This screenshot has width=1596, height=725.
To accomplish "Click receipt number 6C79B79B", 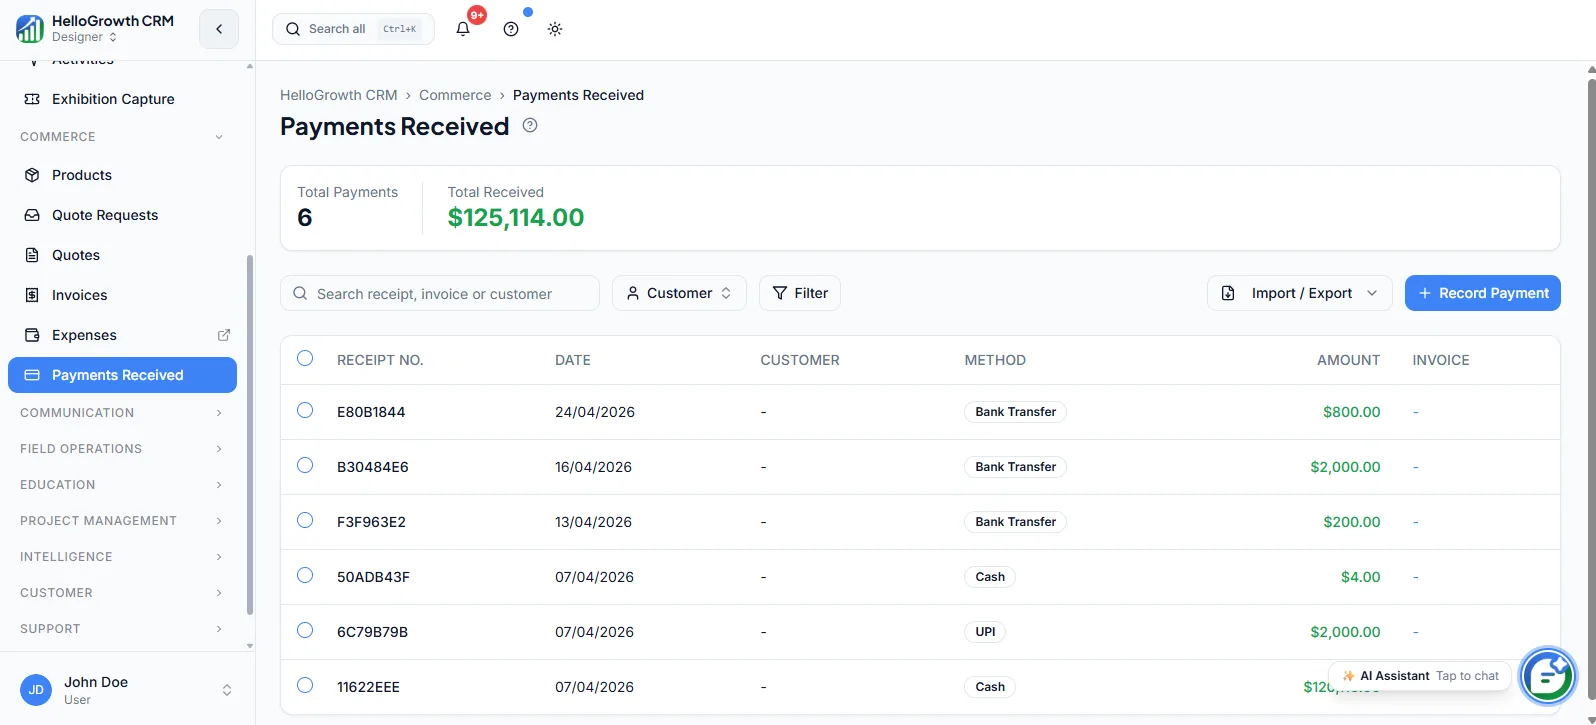I will click(x=372, y=632).
